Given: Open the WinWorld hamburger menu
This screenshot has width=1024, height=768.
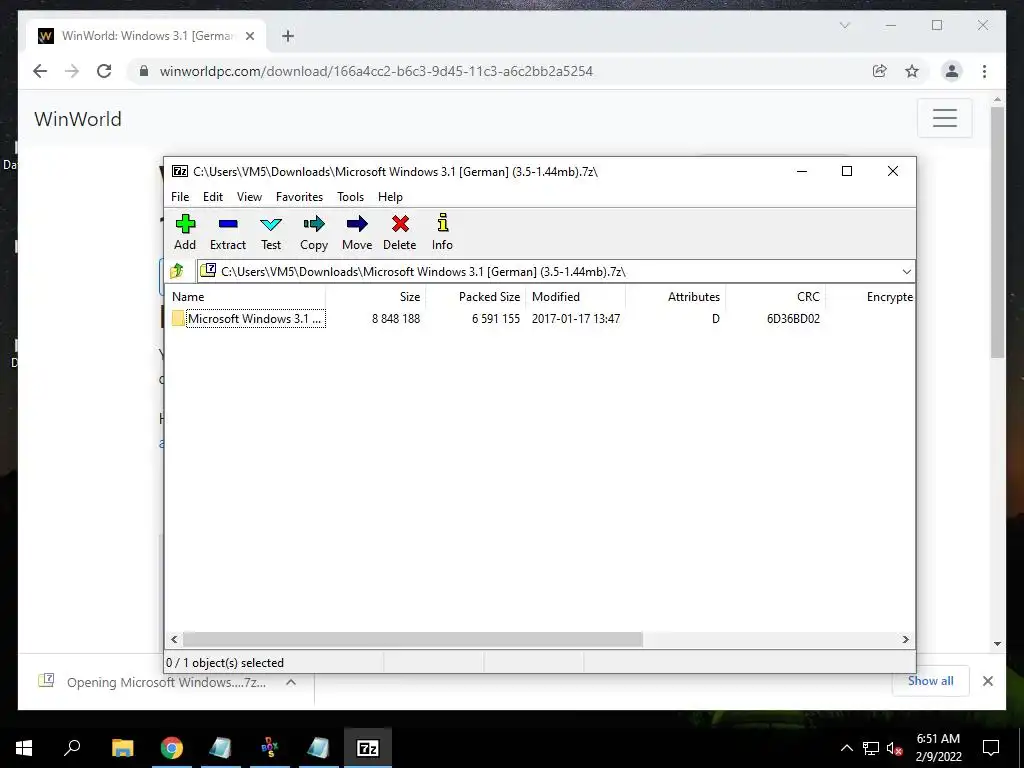Looking at the screenshot, I should [x=944, y=118].
